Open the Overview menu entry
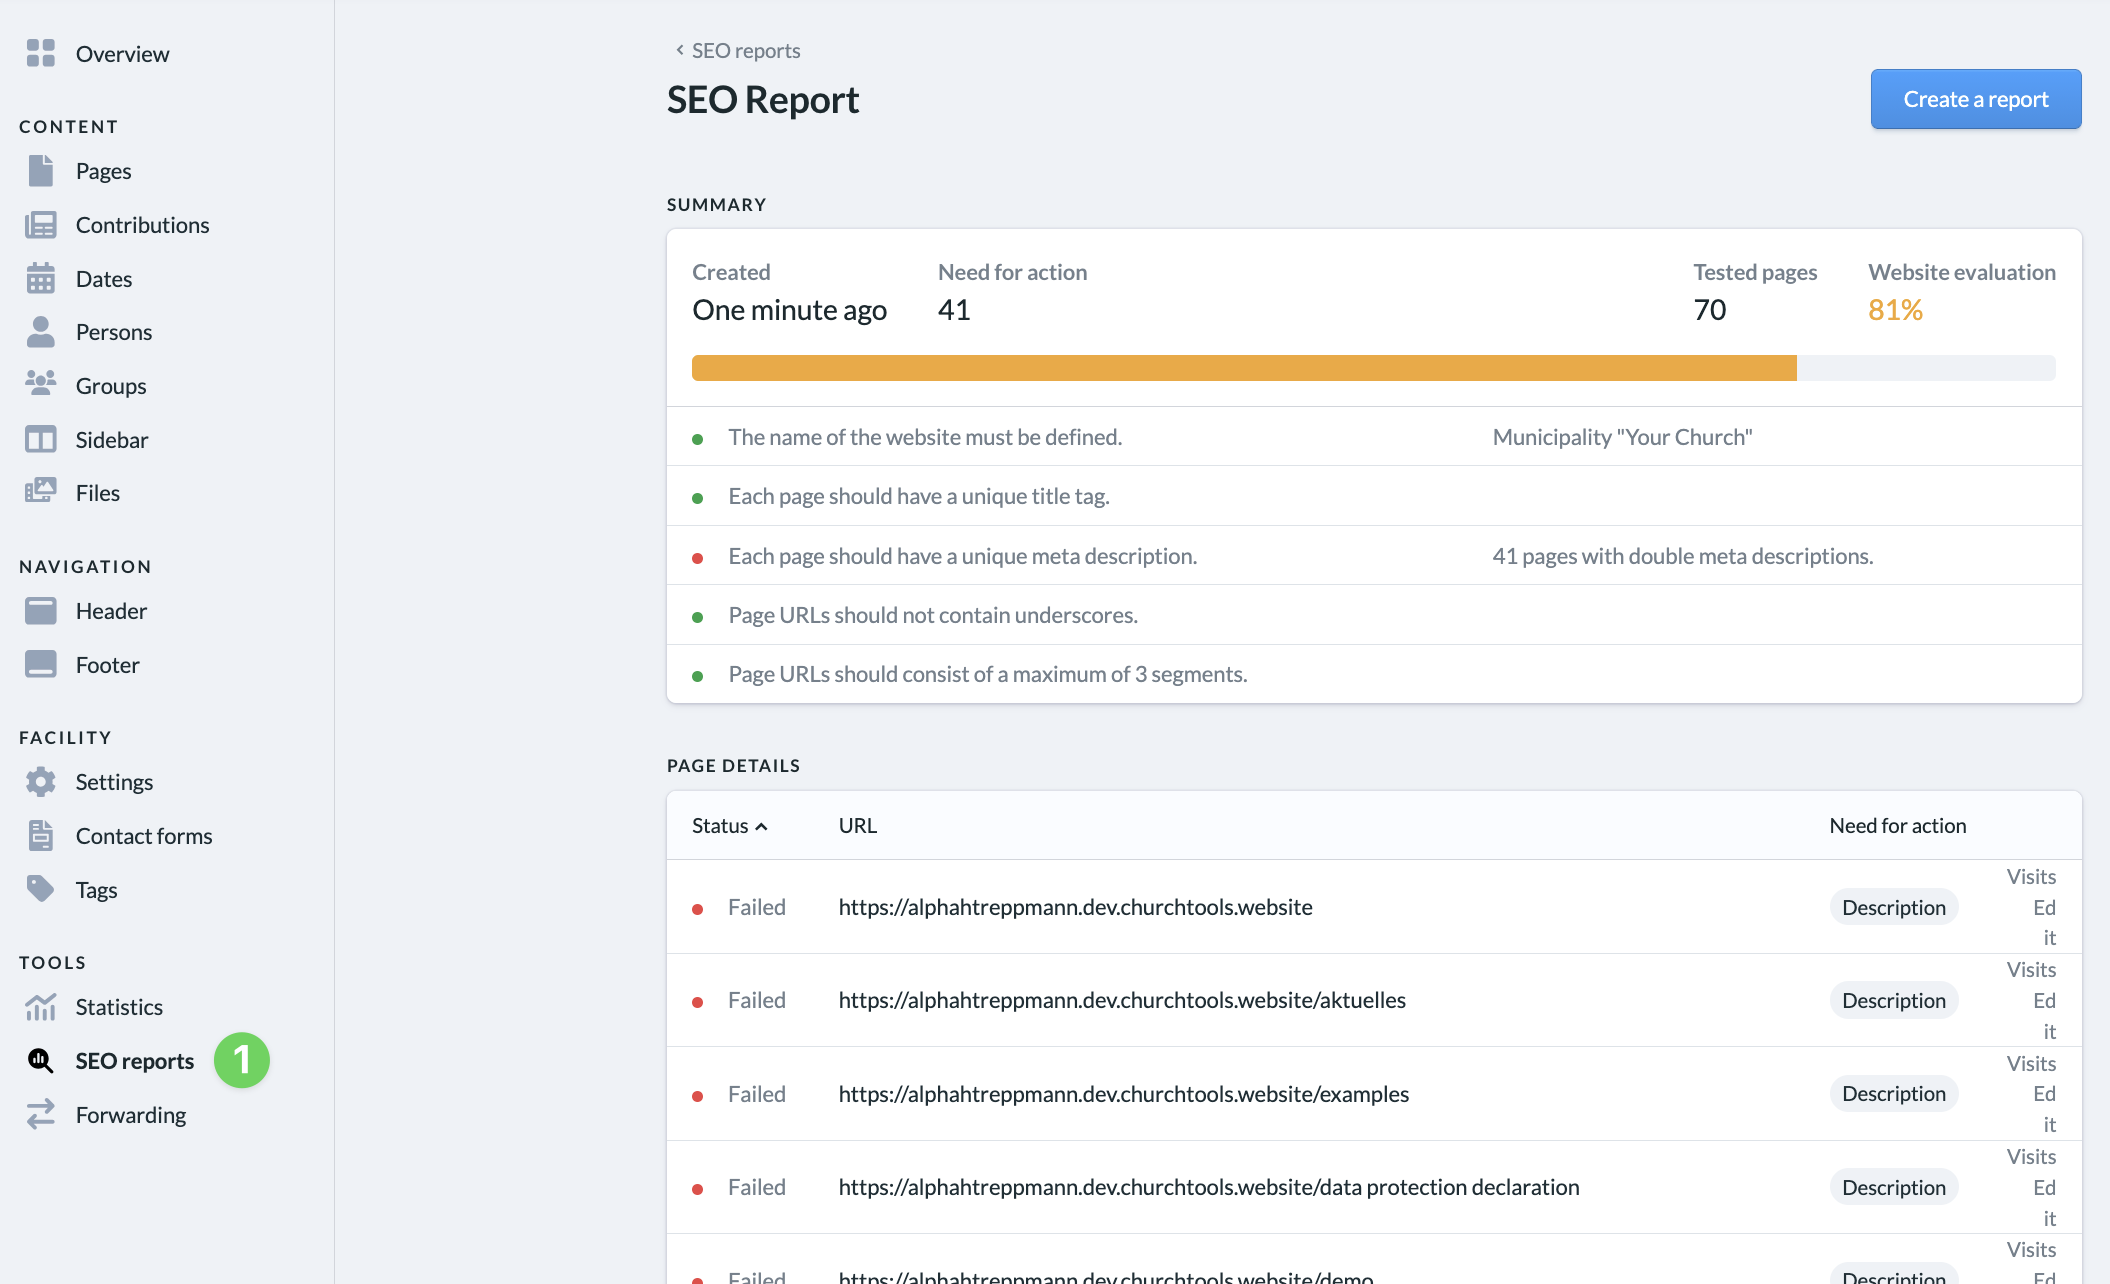 pos(122,54)
